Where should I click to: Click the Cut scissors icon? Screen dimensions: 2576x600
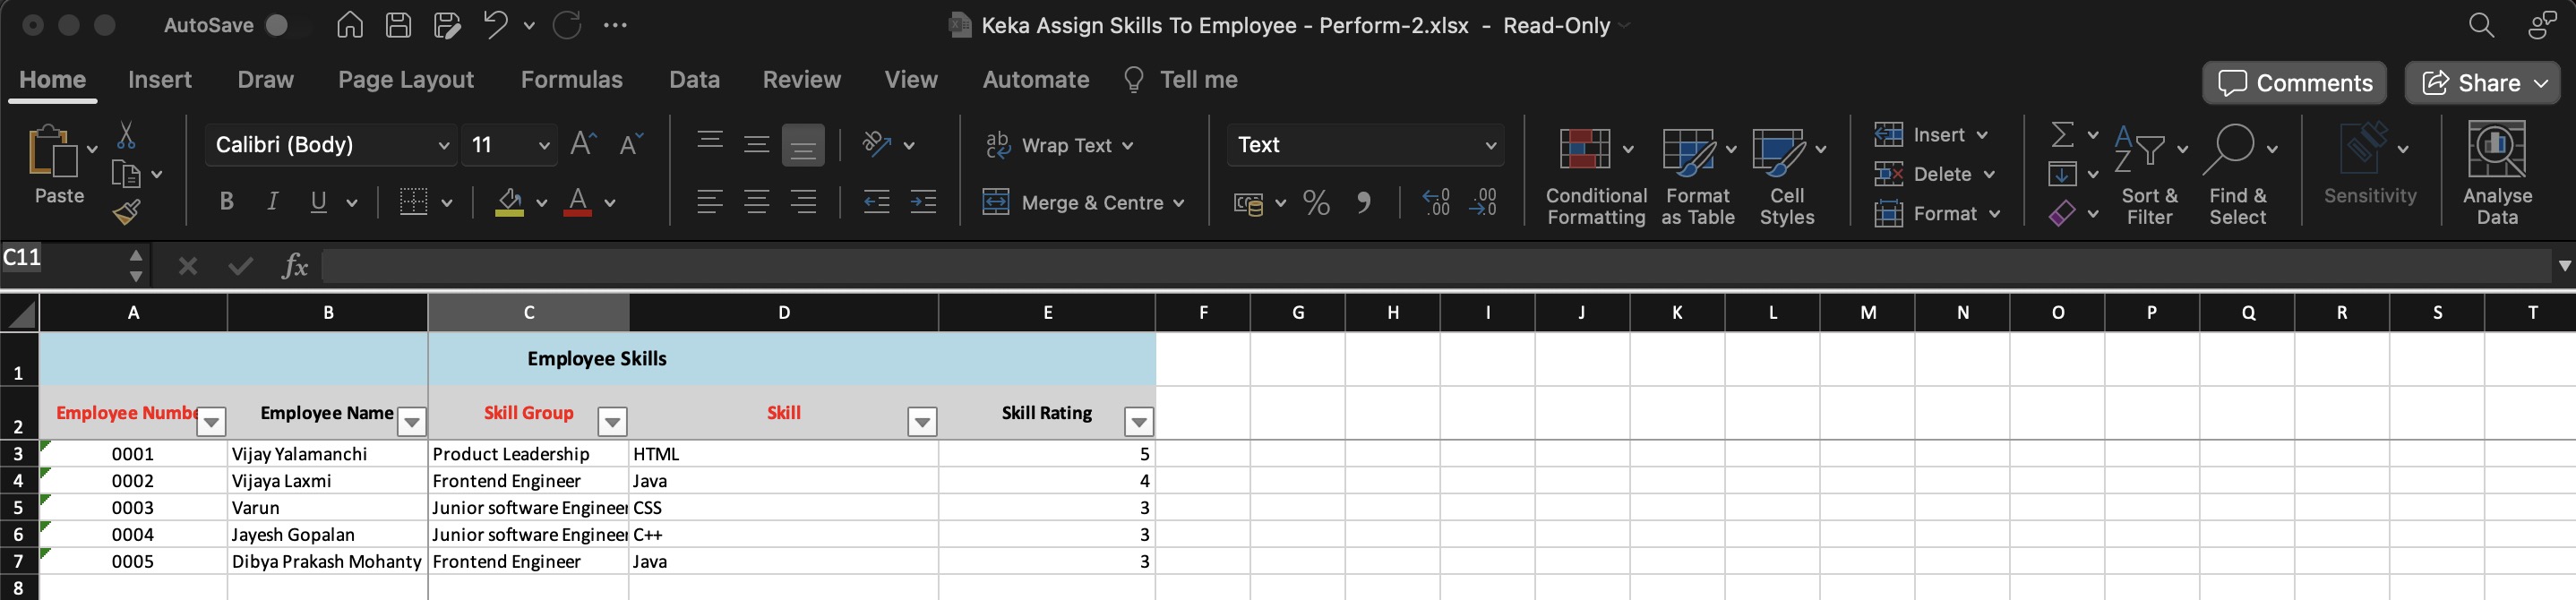[126, 135]
